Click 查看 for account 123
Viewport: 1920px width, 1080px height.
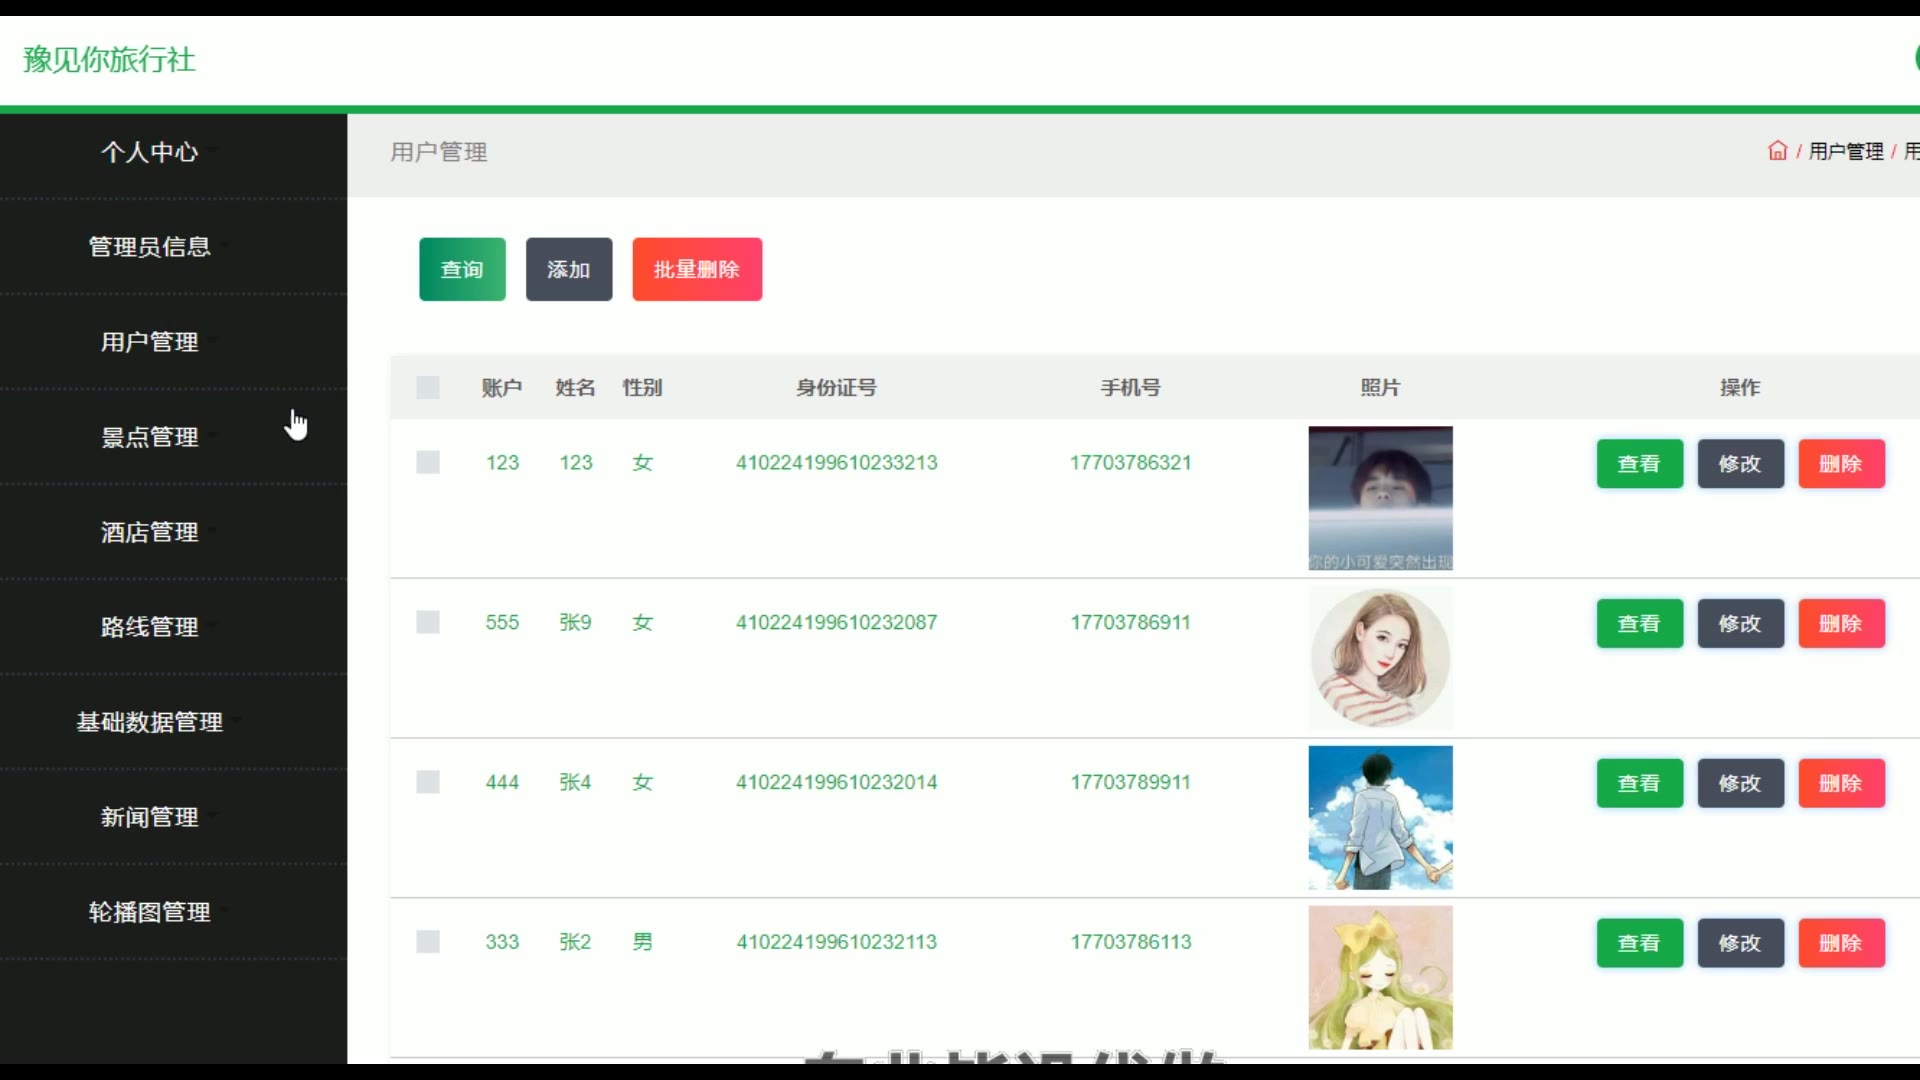click(1640, 464)
